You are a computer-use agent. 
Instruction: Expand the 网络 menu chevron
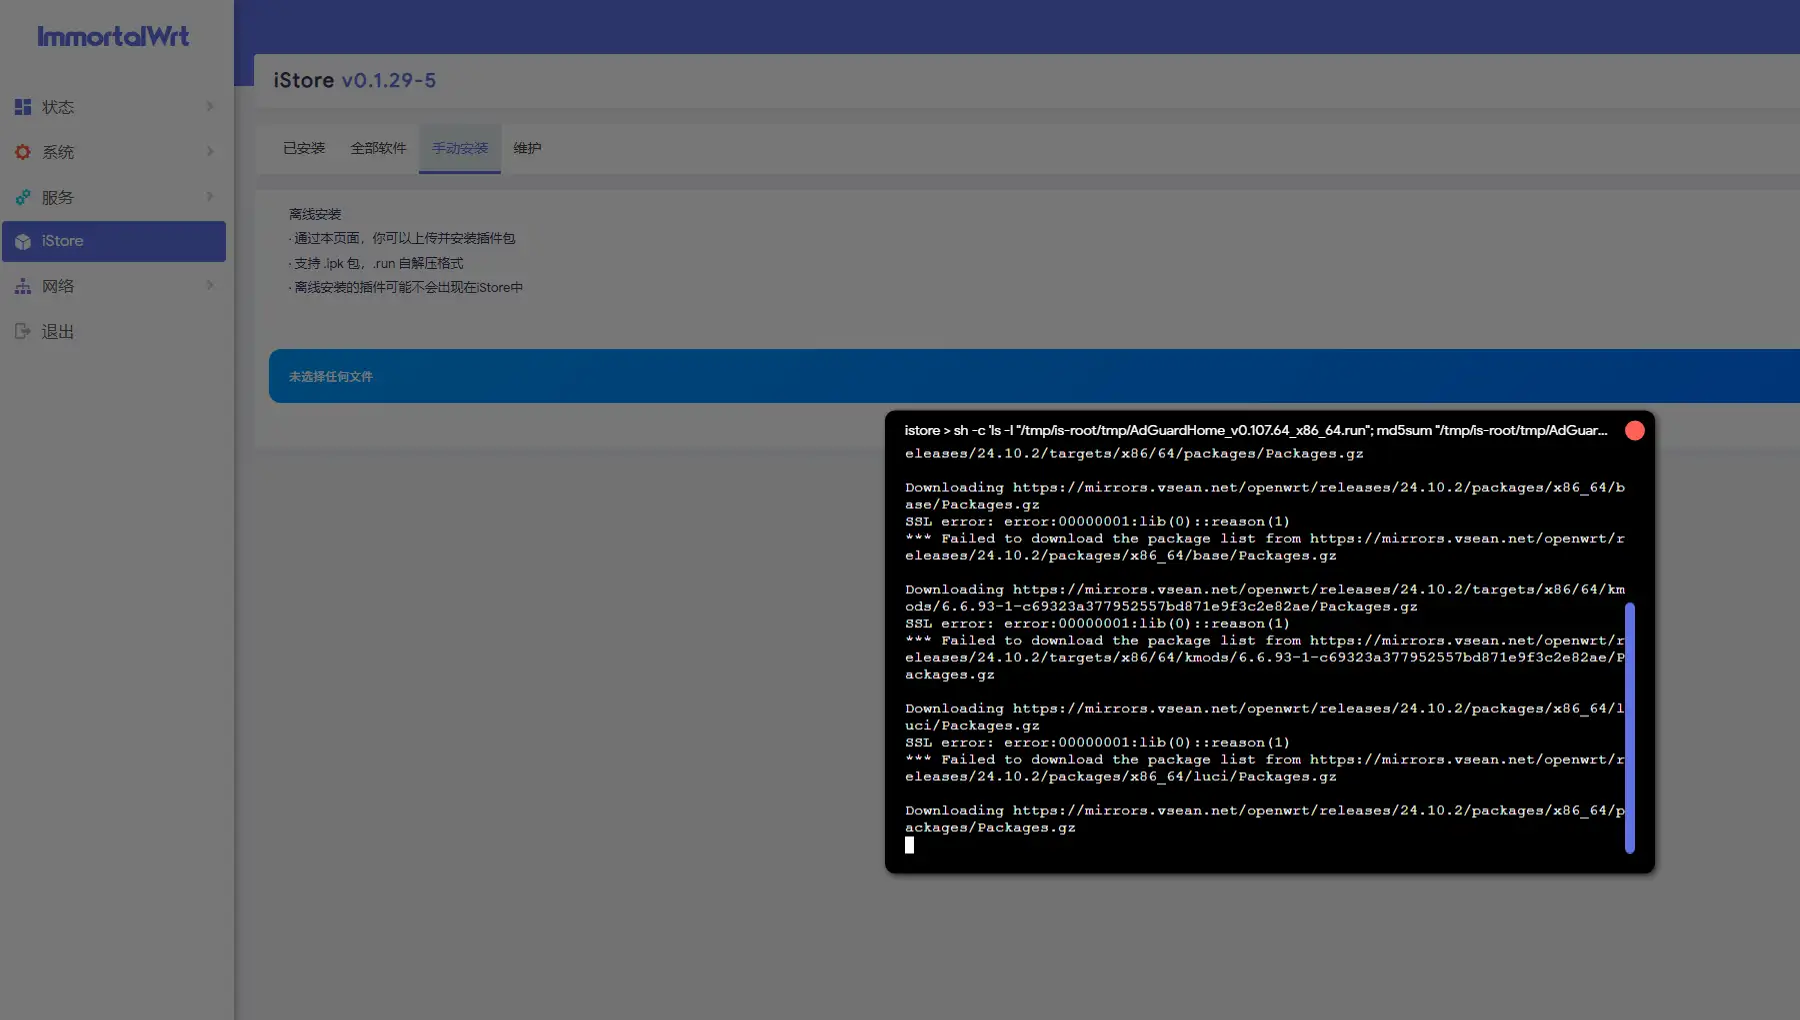pyautogui.click(x=209, y=285)
